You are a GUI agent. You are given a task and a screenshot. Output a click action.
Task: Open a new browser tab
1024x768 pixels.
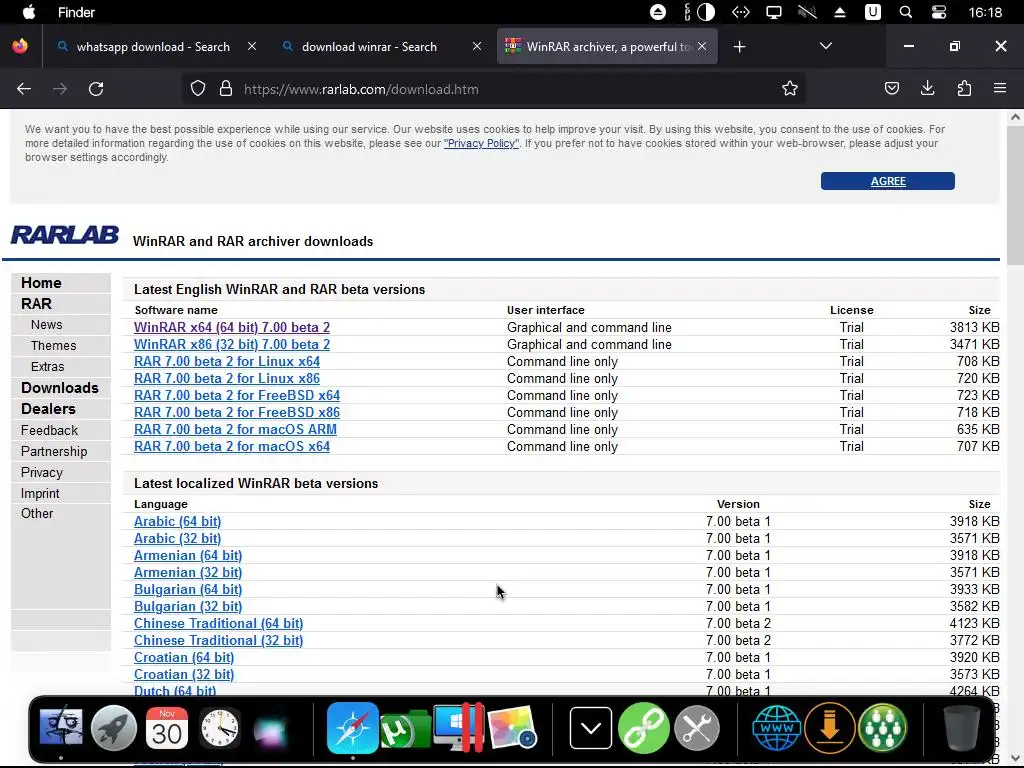(739, 46)
